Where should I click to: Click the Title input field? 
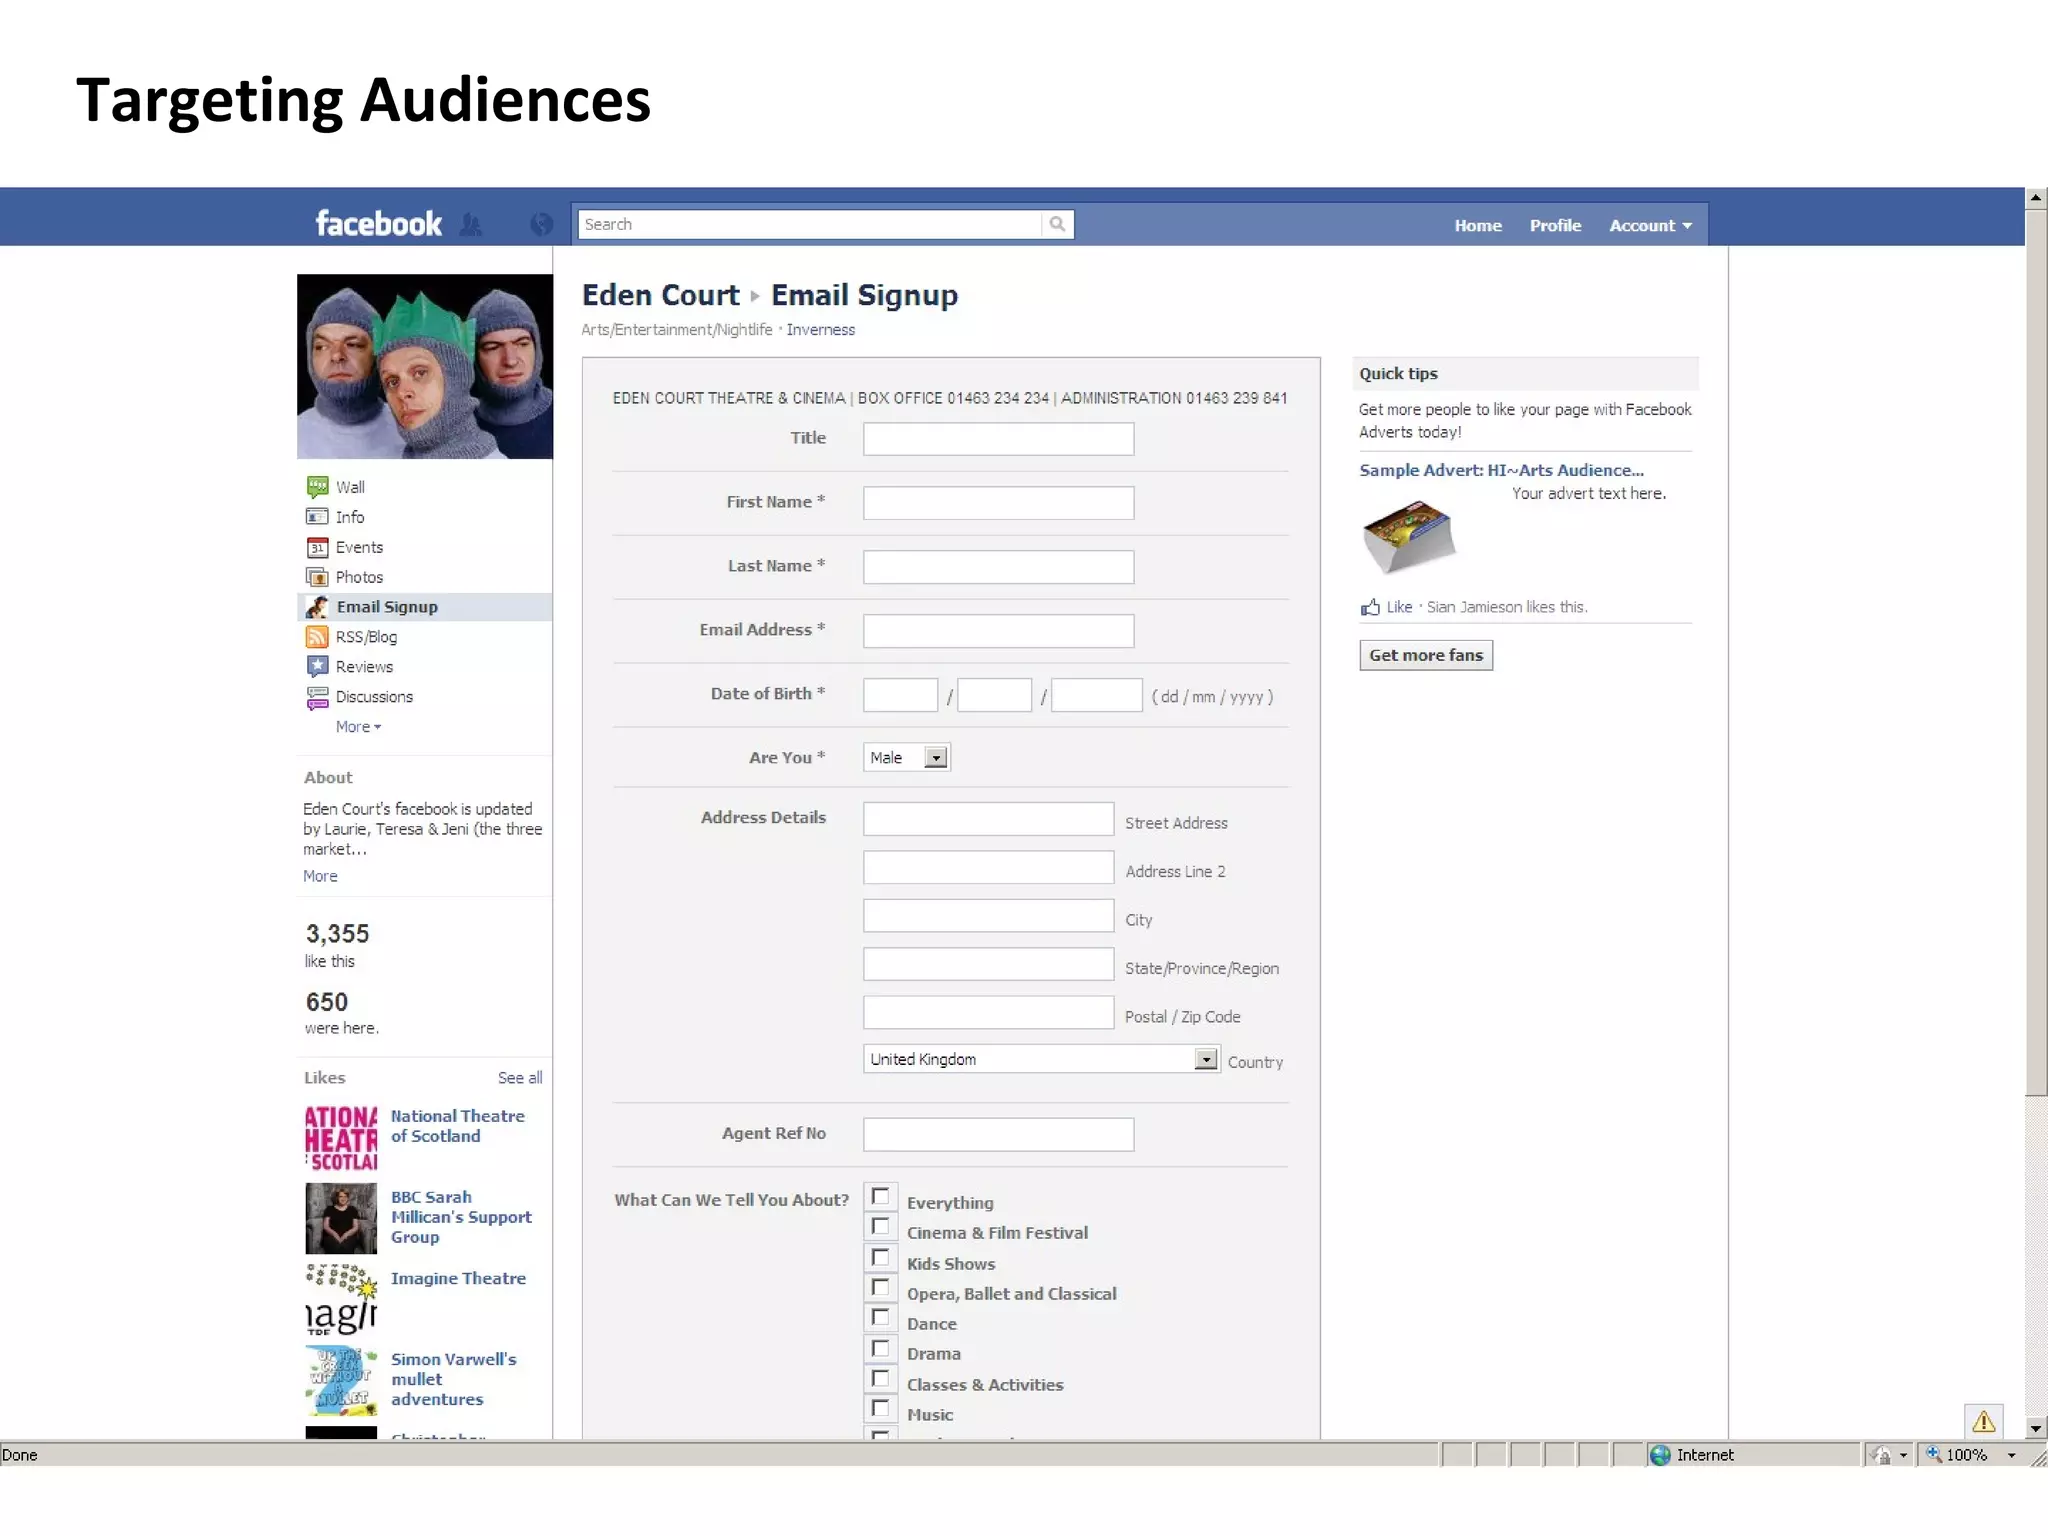click(x=999, y=439)
